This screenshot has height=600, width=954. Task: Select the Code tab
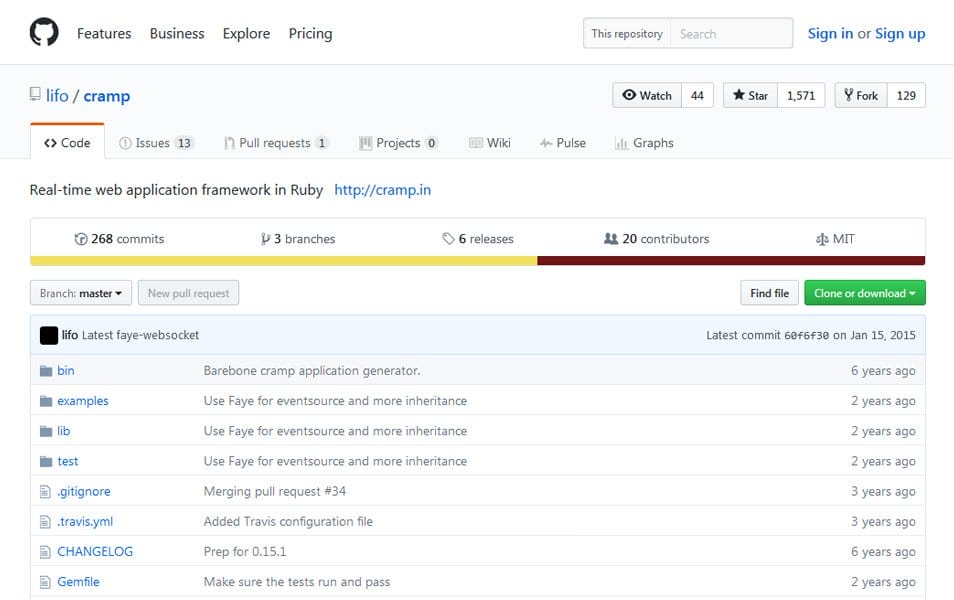tap(67, 143)
